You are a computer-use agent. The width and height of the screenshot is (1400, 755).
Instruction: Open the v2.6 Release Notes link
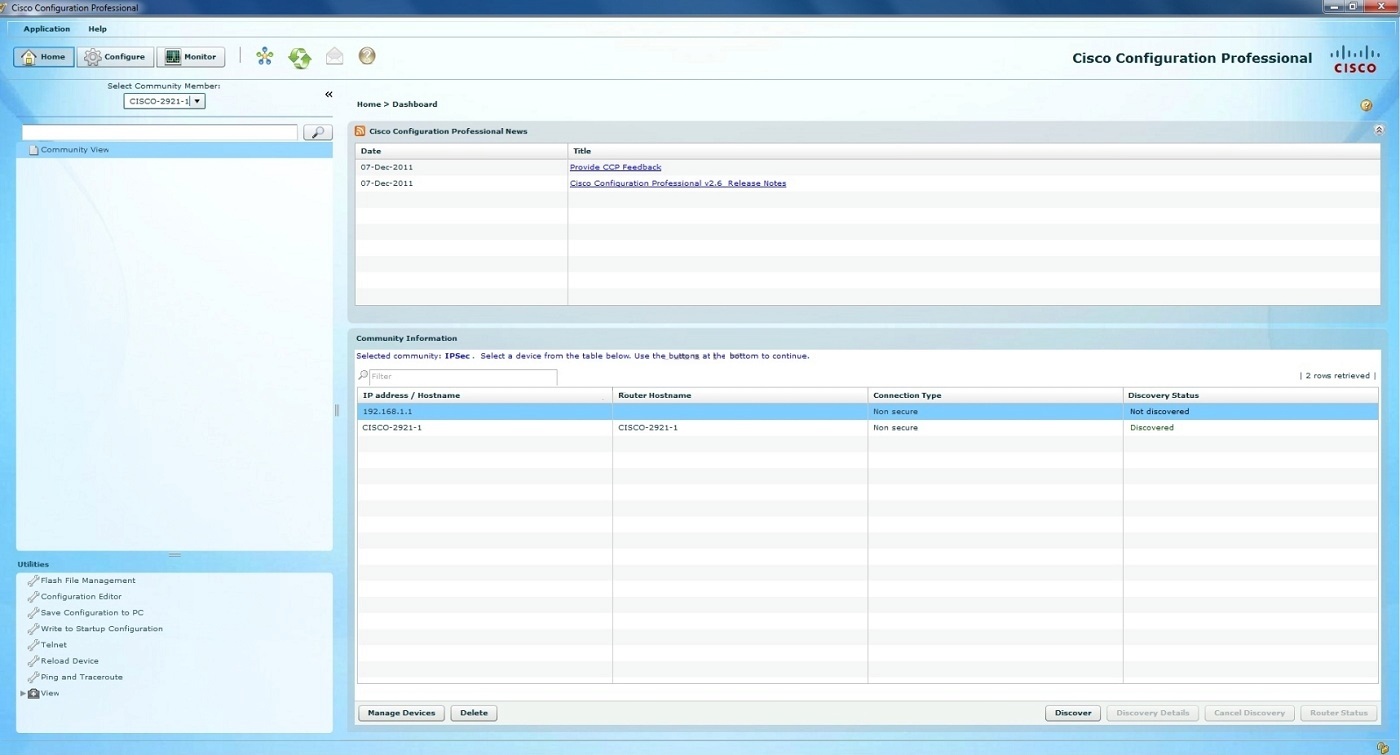point(678,183)
